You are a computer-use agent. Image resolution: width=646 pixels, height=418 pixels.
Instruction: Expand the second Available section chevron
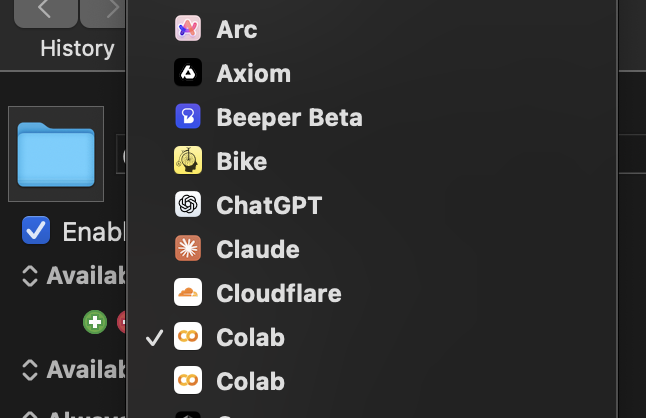[x=30, y=369]
